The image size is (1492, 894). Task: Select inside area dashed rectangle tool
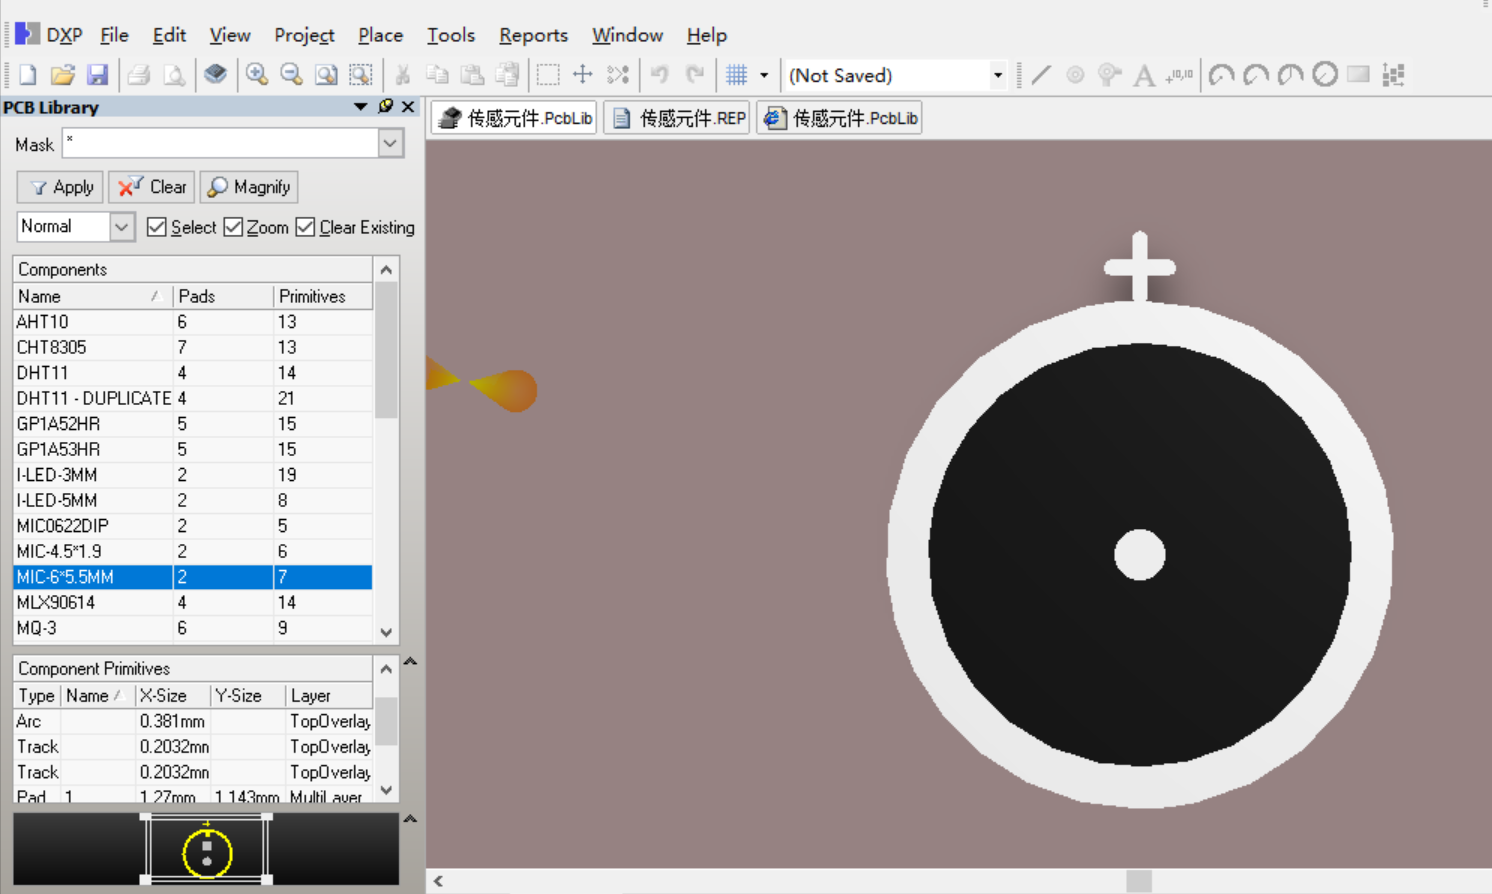coord(548,75)
